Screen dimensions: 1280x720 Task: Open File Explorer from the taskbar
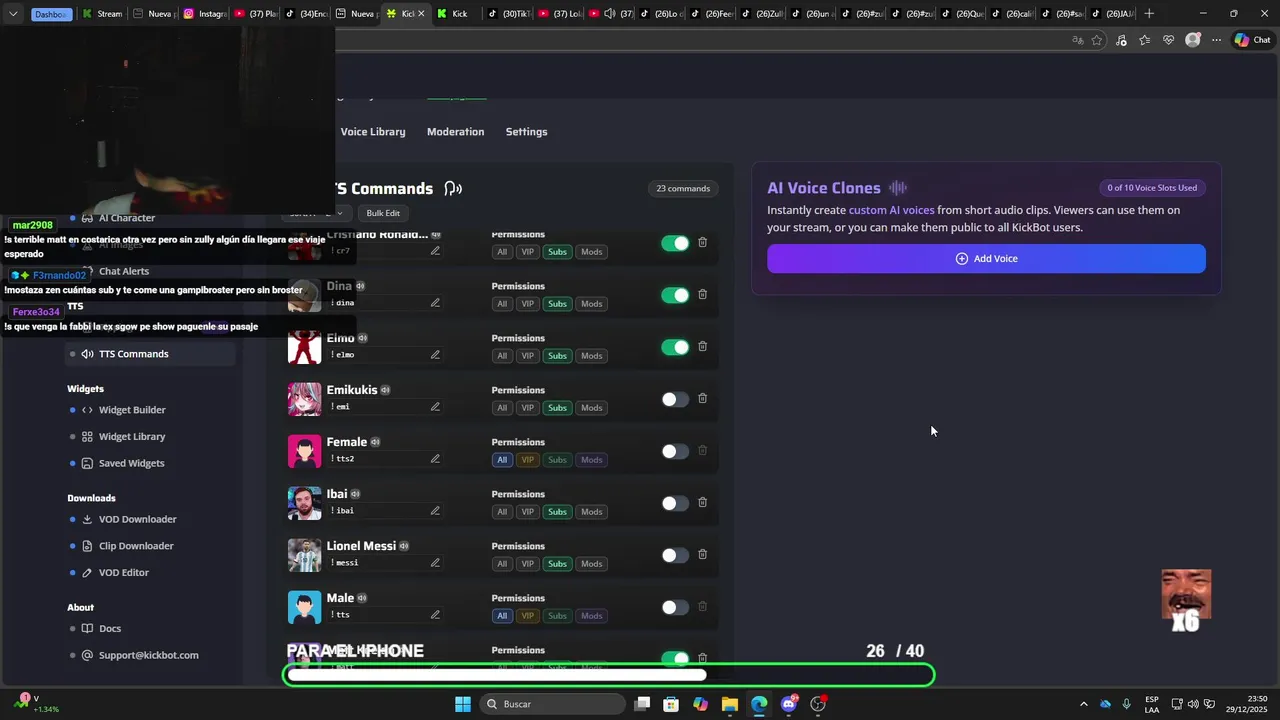pyautogui.click(x=730, y=704)
